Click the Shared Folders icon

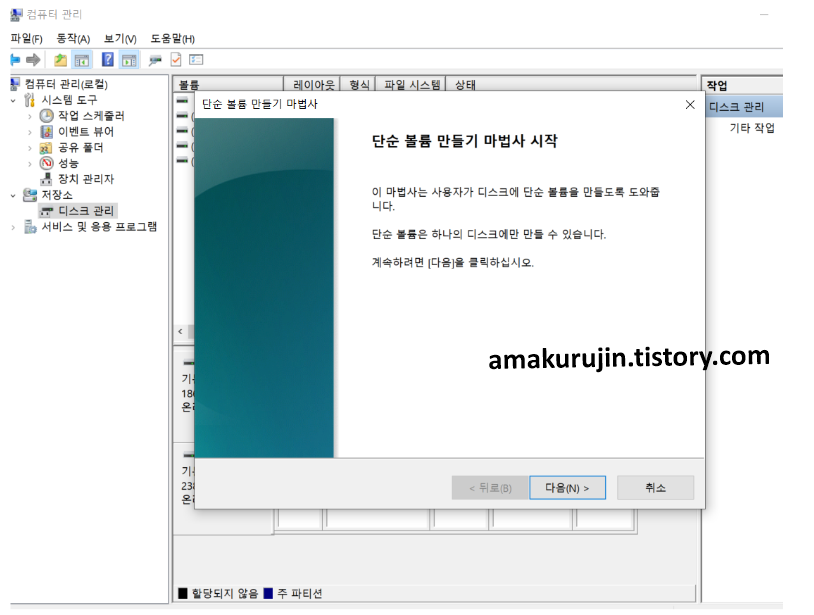[46, 148]
